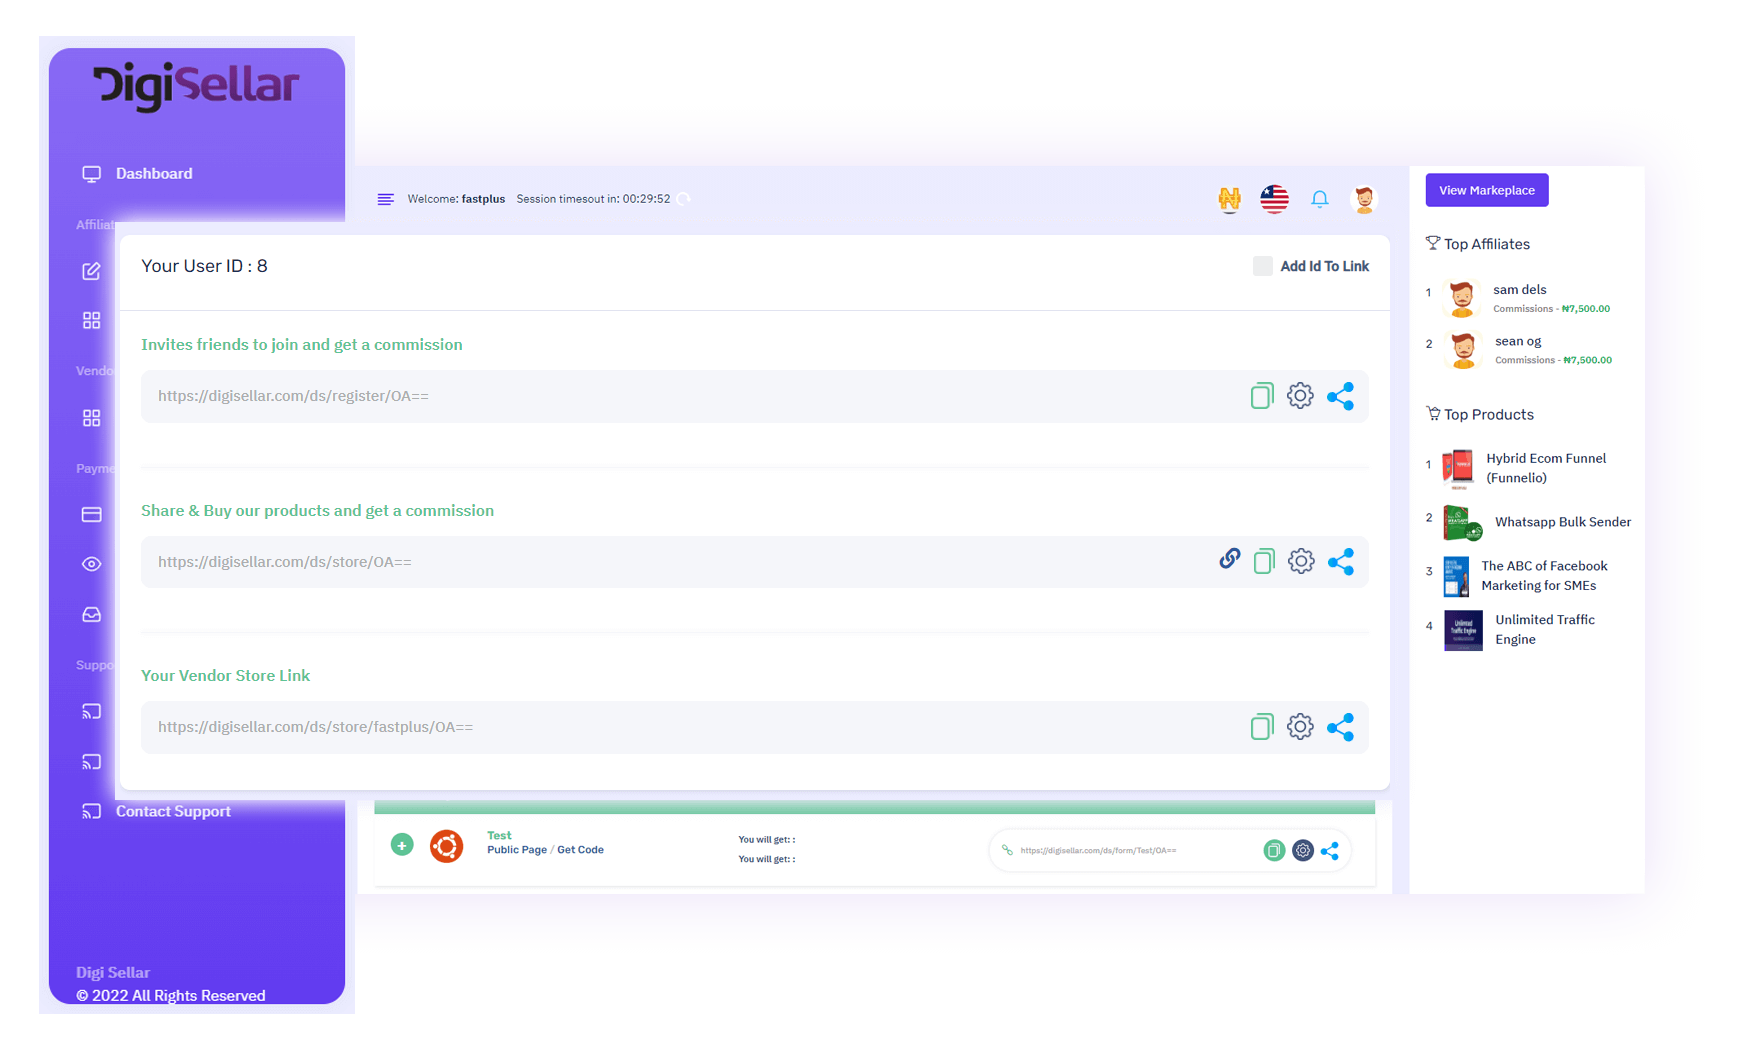1764x1061 pixels.
Task: Open the Public Page link for Test
Action: pos(517,850)
